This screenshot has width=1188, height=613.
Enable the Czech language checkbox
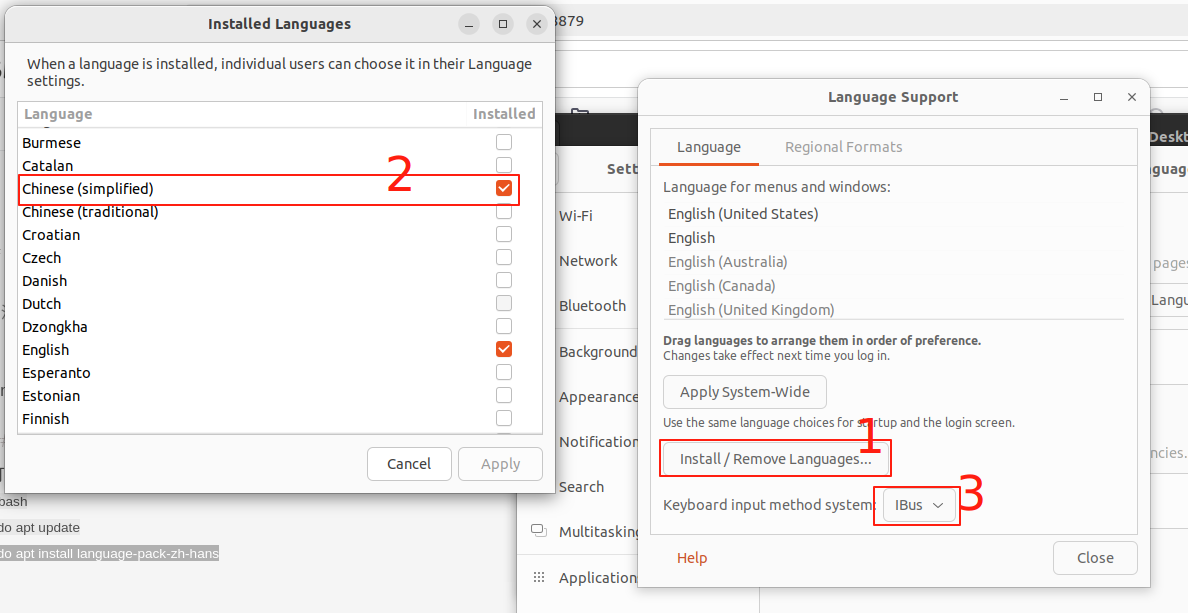point(504,257)
